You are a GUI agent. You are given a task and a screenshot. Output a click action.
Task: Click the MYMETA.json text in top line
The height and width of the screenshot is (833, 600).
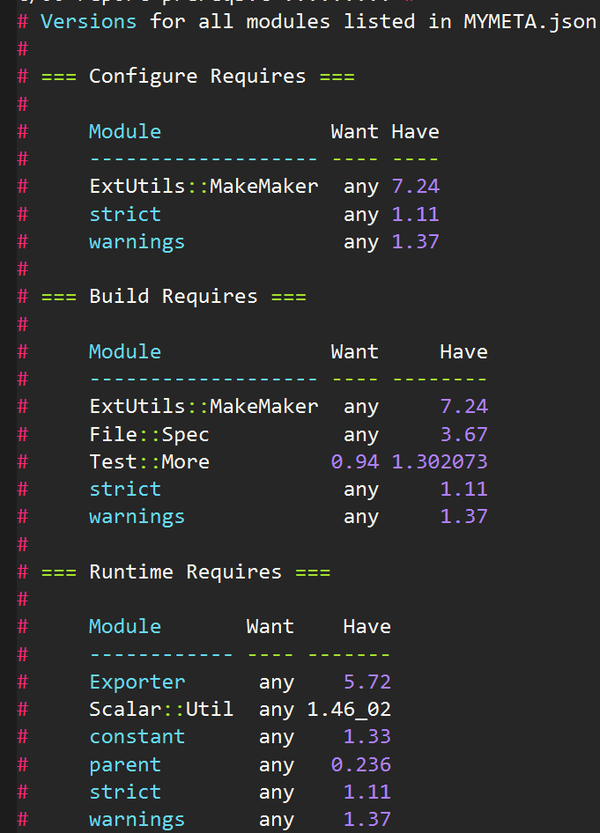coord(529,20)
